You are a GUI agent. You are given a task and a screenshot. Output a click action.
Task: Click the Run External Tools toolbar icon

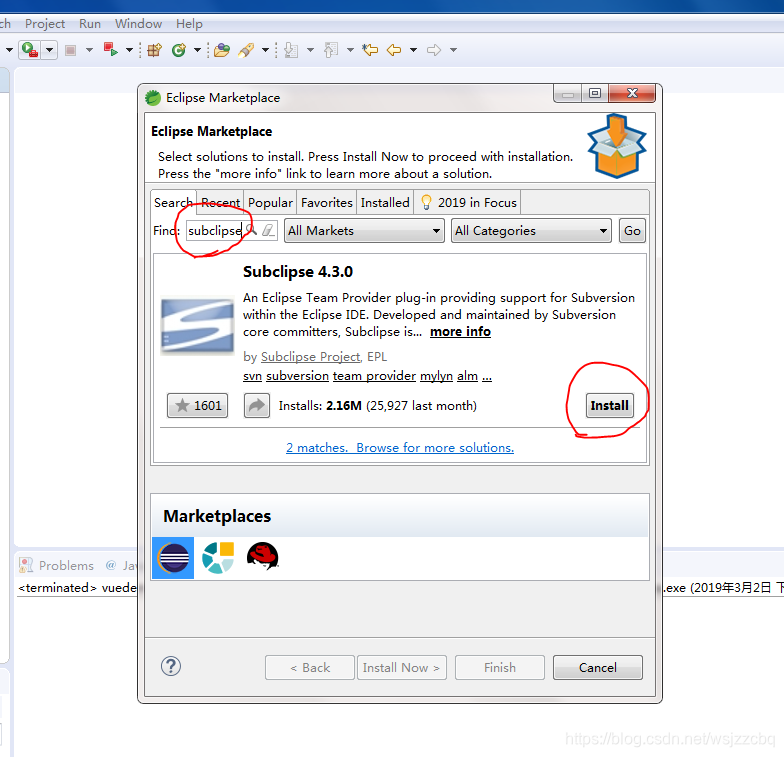pos(30,50)
